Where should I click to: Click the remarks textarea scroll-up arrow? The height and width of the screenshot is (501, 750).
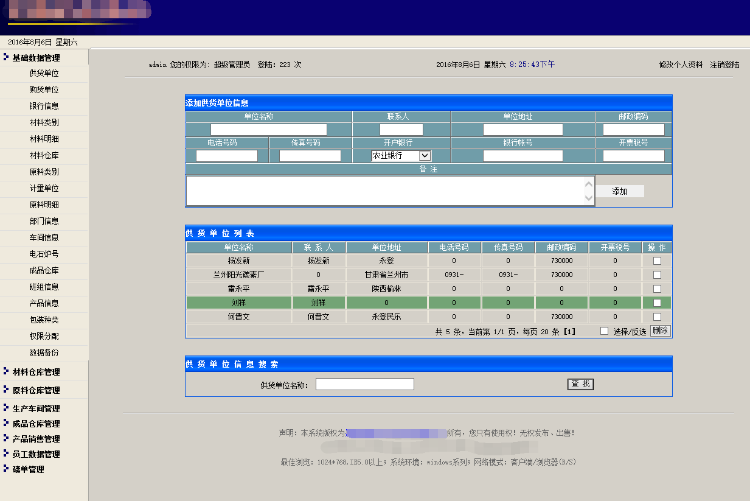589,184
